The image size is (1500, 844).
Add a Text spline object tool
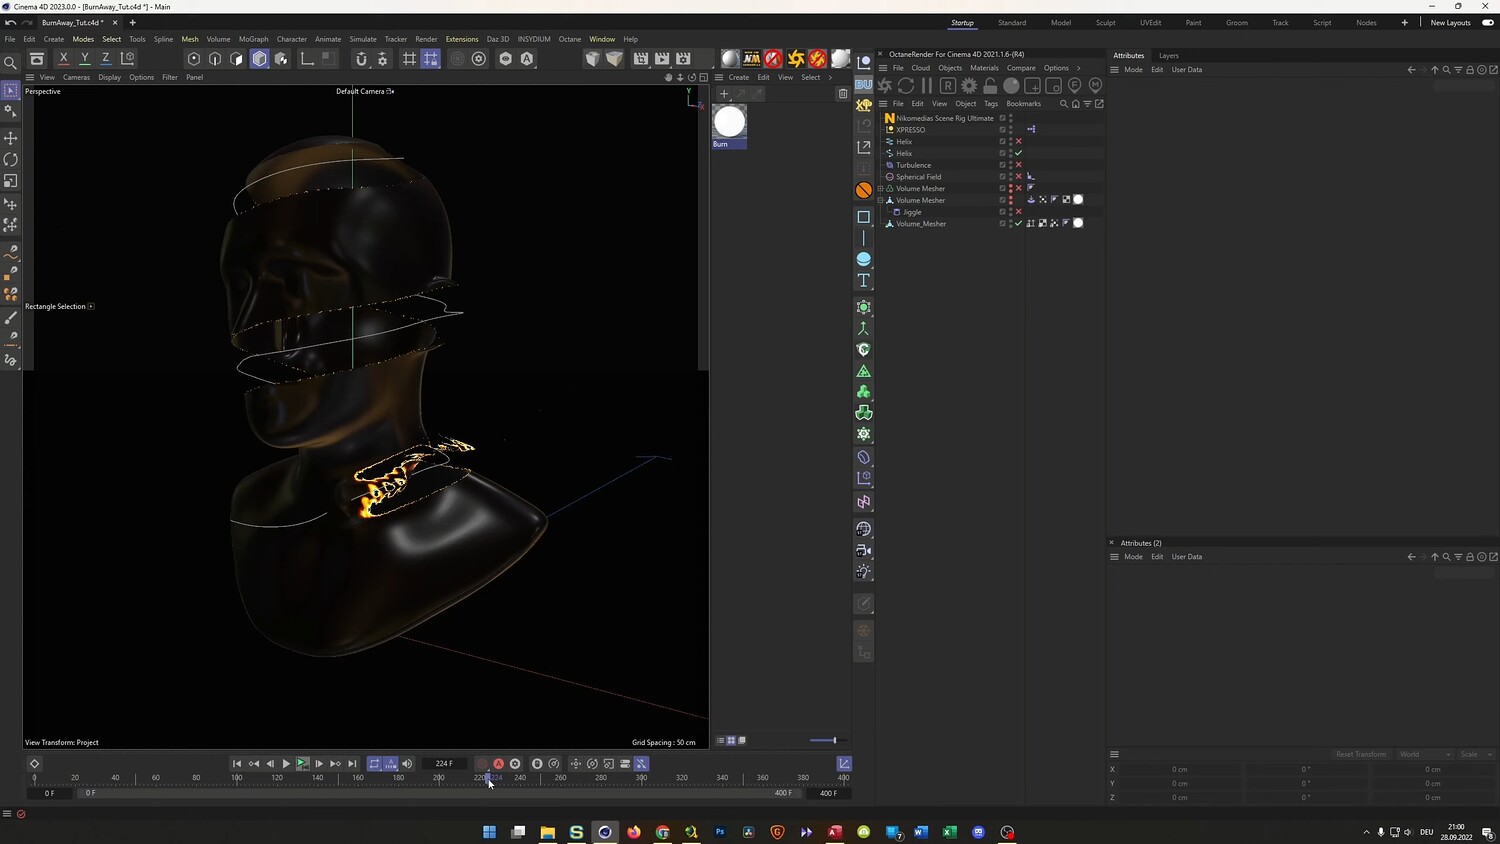click(x=864, y=281)
